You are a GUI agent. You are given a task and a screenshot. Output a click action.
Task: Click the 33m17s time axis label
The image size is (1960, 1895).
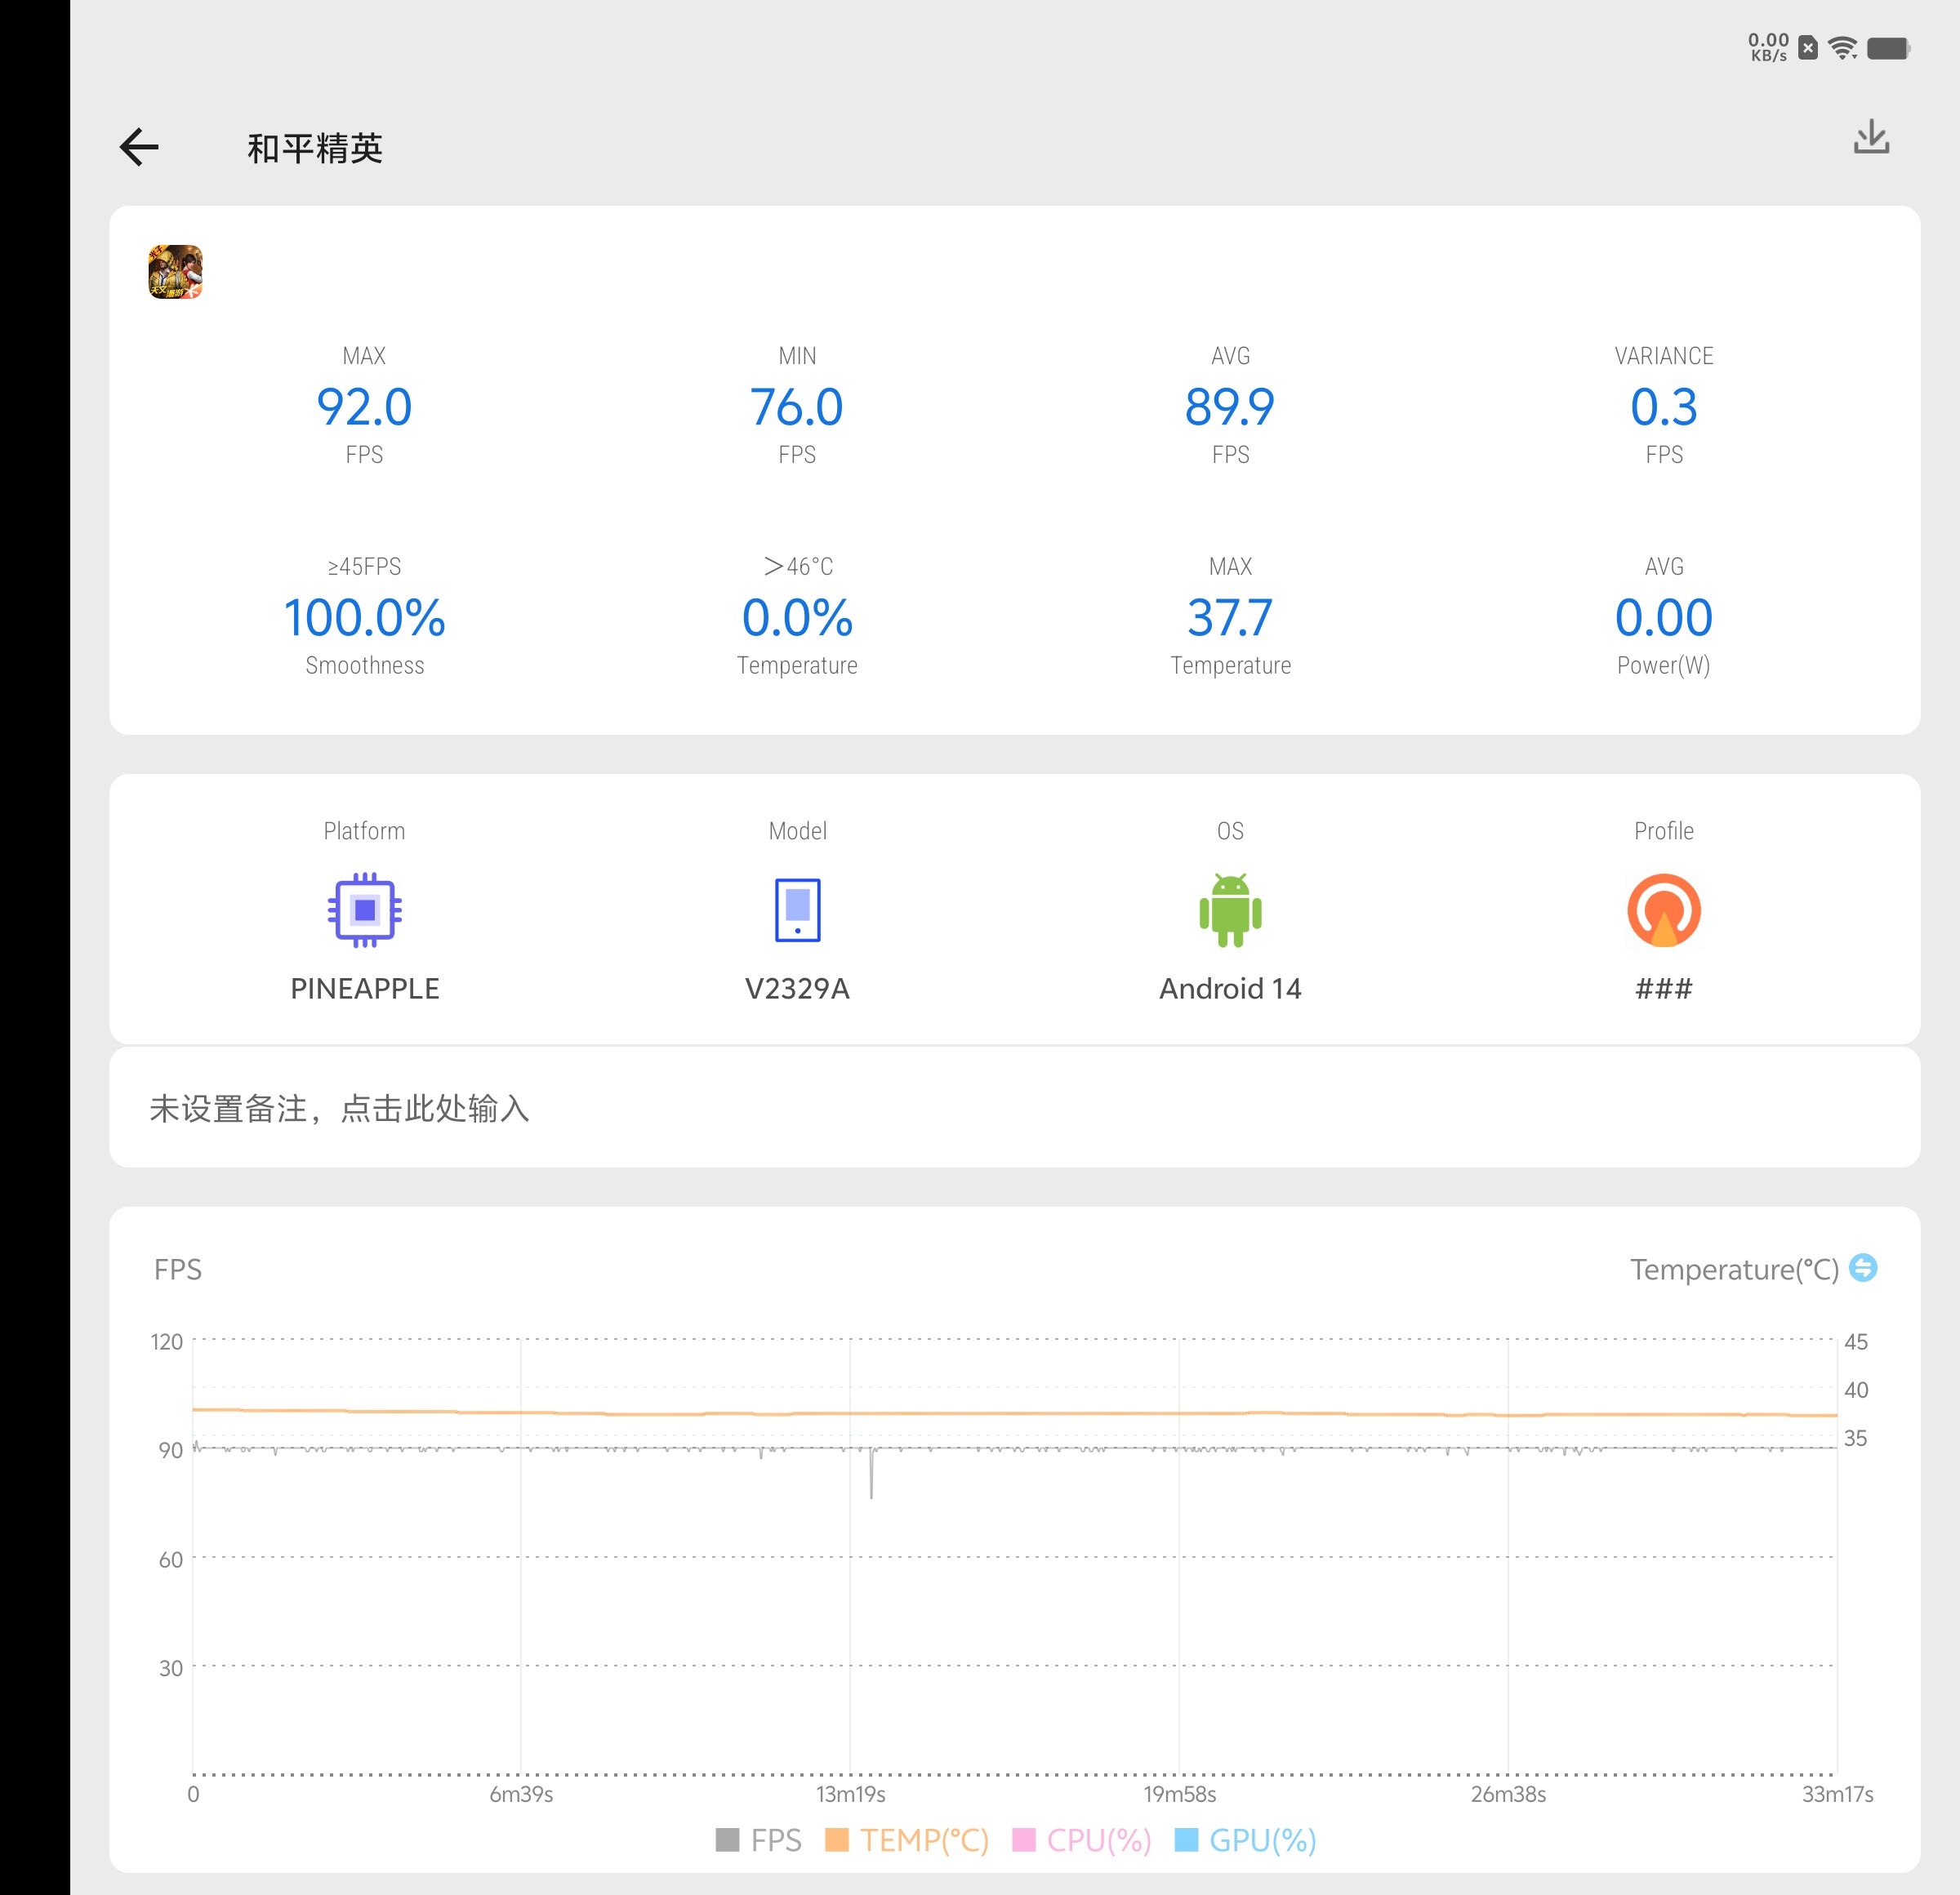(1837, 1794)
